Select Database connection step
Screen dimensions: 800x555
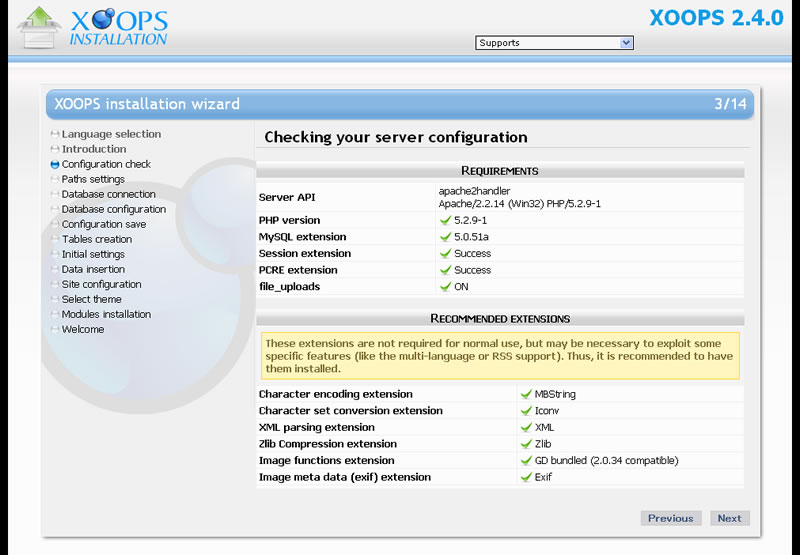pyautogui.click(x=109, y=194)
